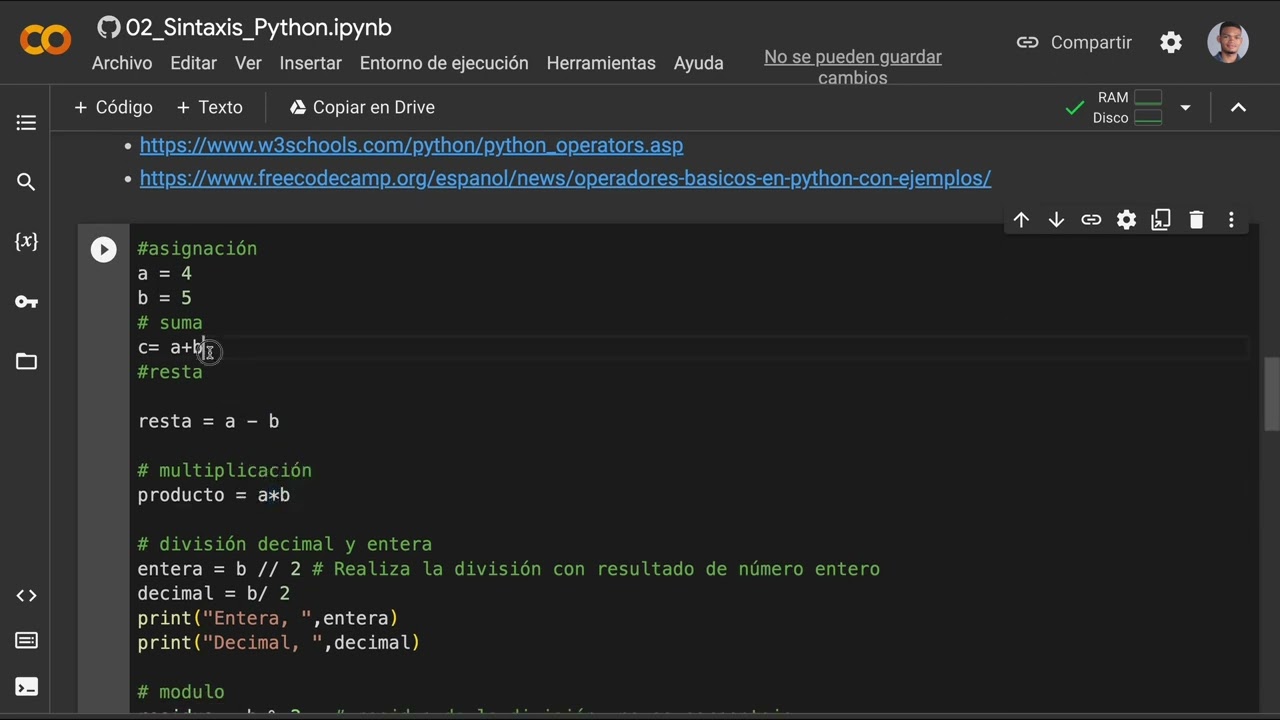Open the Colab home logo

[x=45, y=40]
